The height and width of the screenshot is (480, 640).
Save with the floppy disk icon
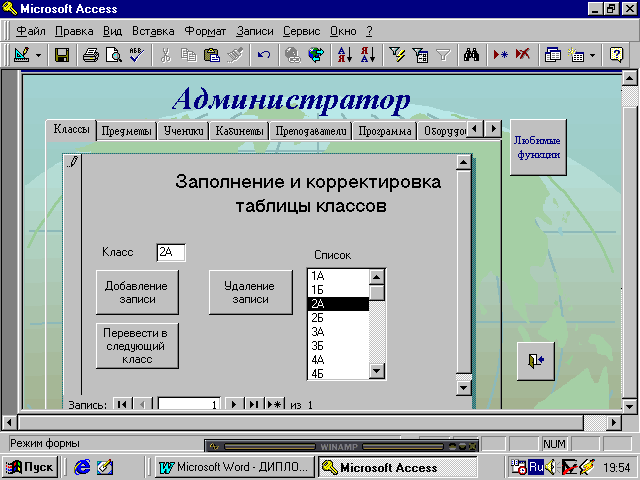click(62, 55)
